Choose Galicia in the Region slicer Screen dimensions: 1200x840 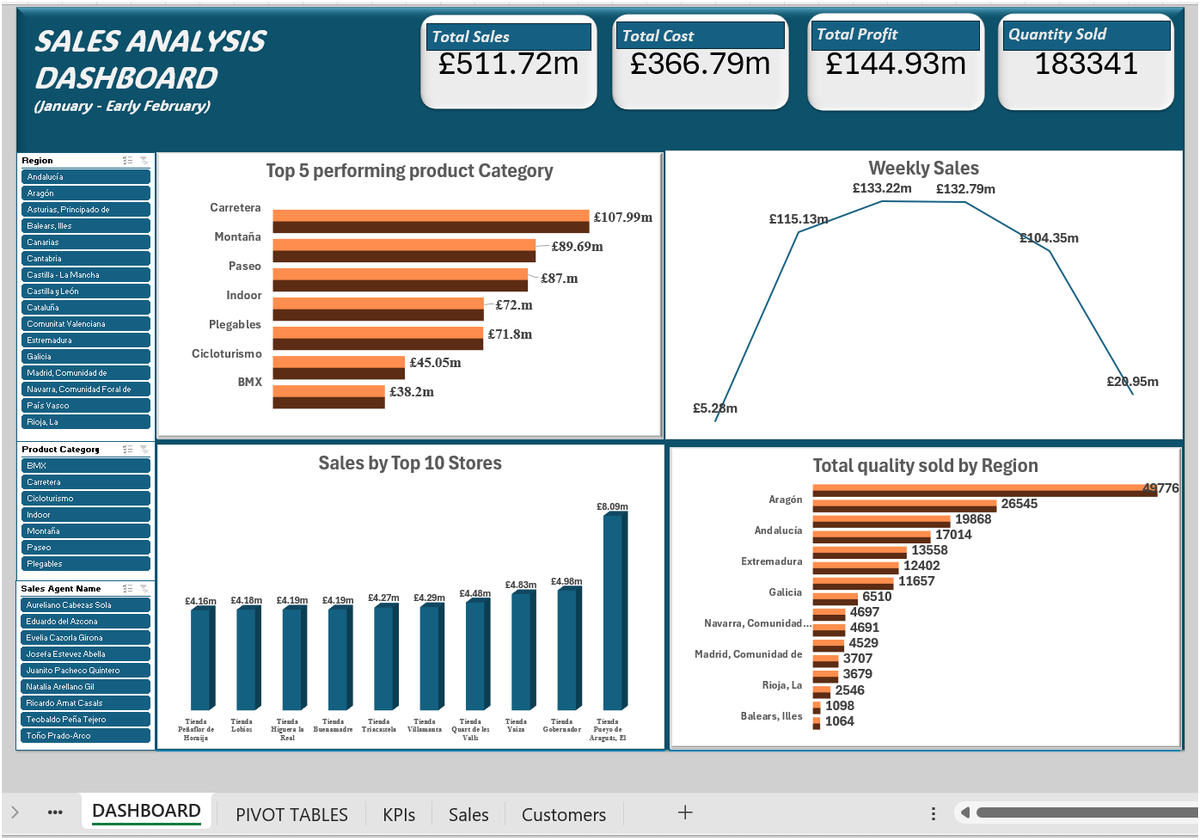pyautogui.click(x=85, y=356)
